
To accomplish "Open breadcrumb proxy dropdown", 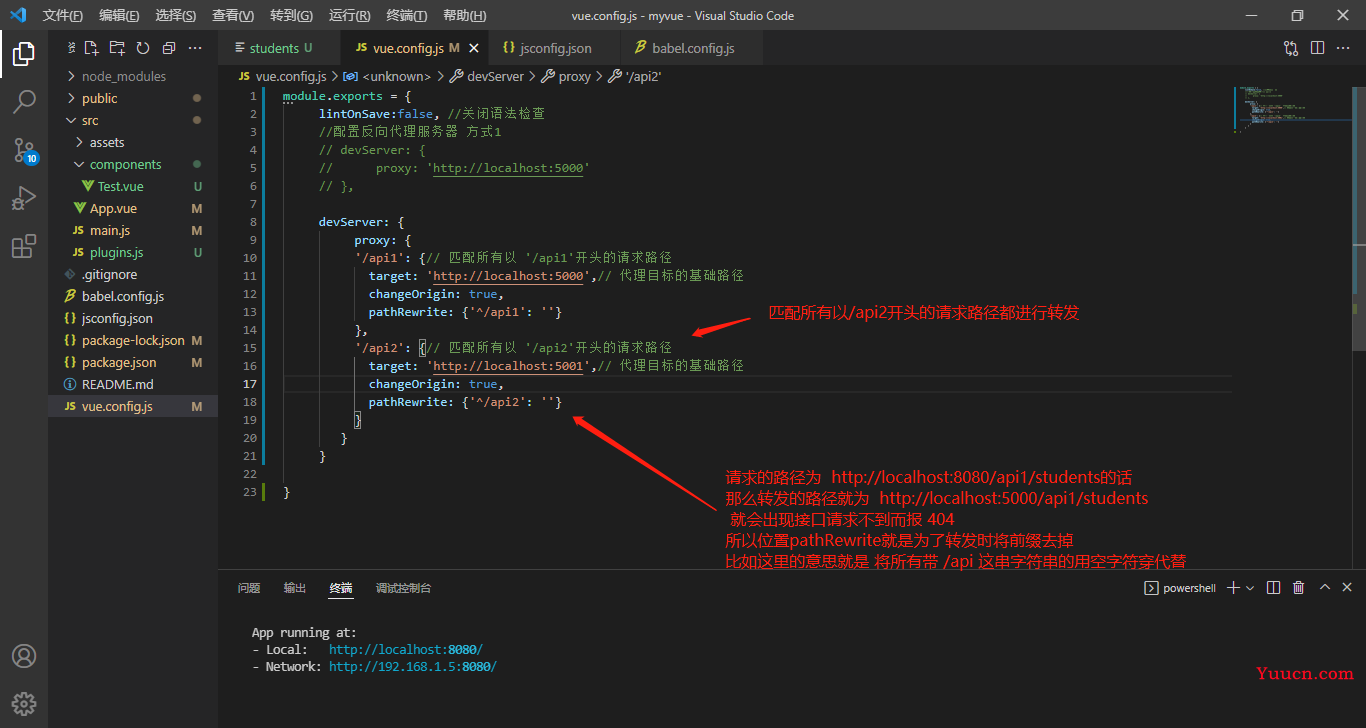I will tap(566, 76).
